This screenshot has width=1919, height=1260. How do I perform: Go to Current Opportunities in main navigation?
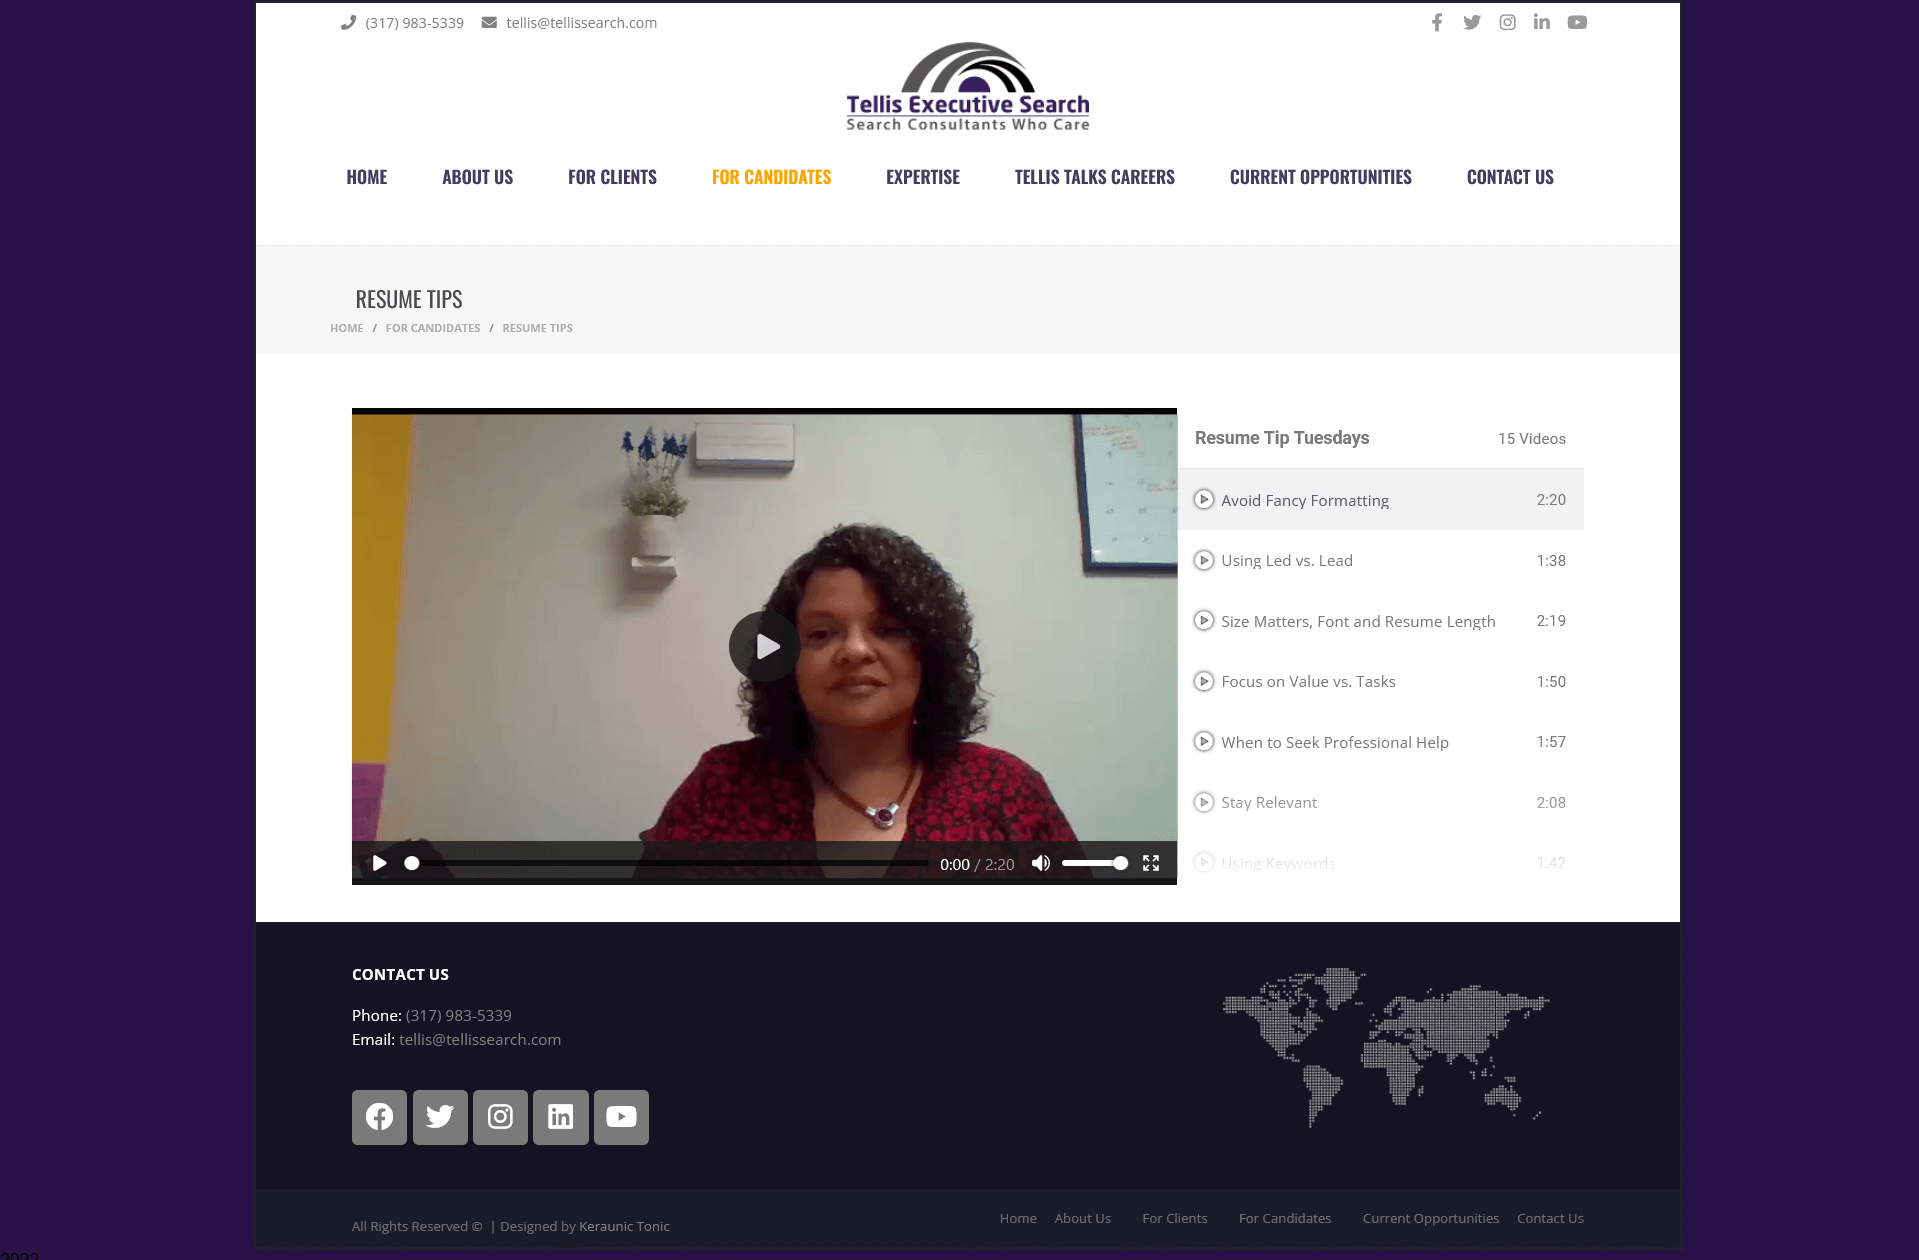[x=1320, y=177]
